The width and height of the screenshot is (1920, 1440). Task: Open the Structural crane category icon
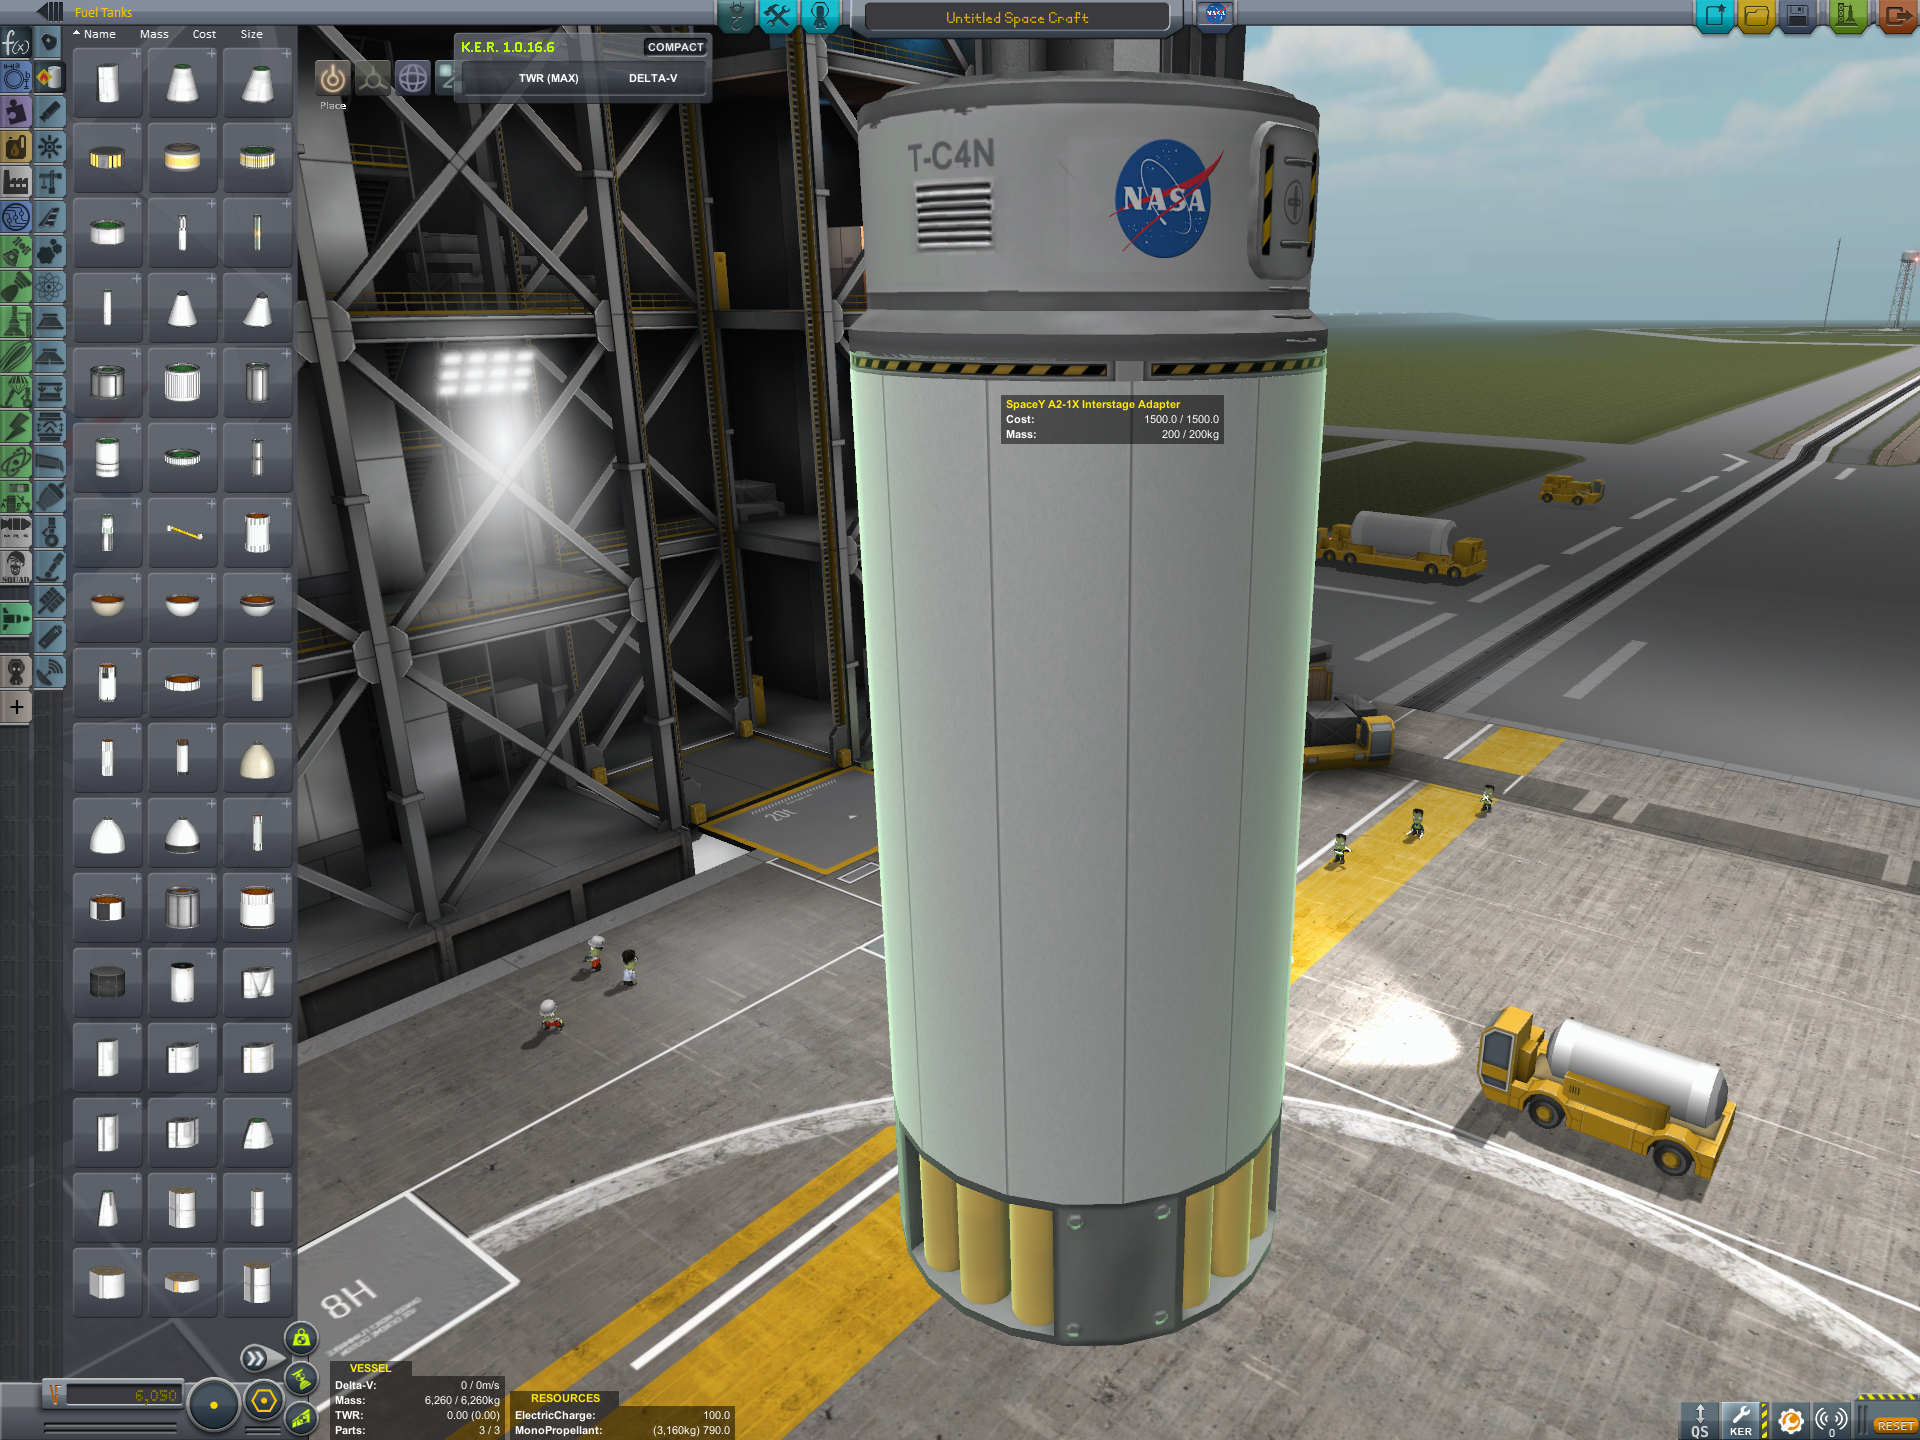49,182
